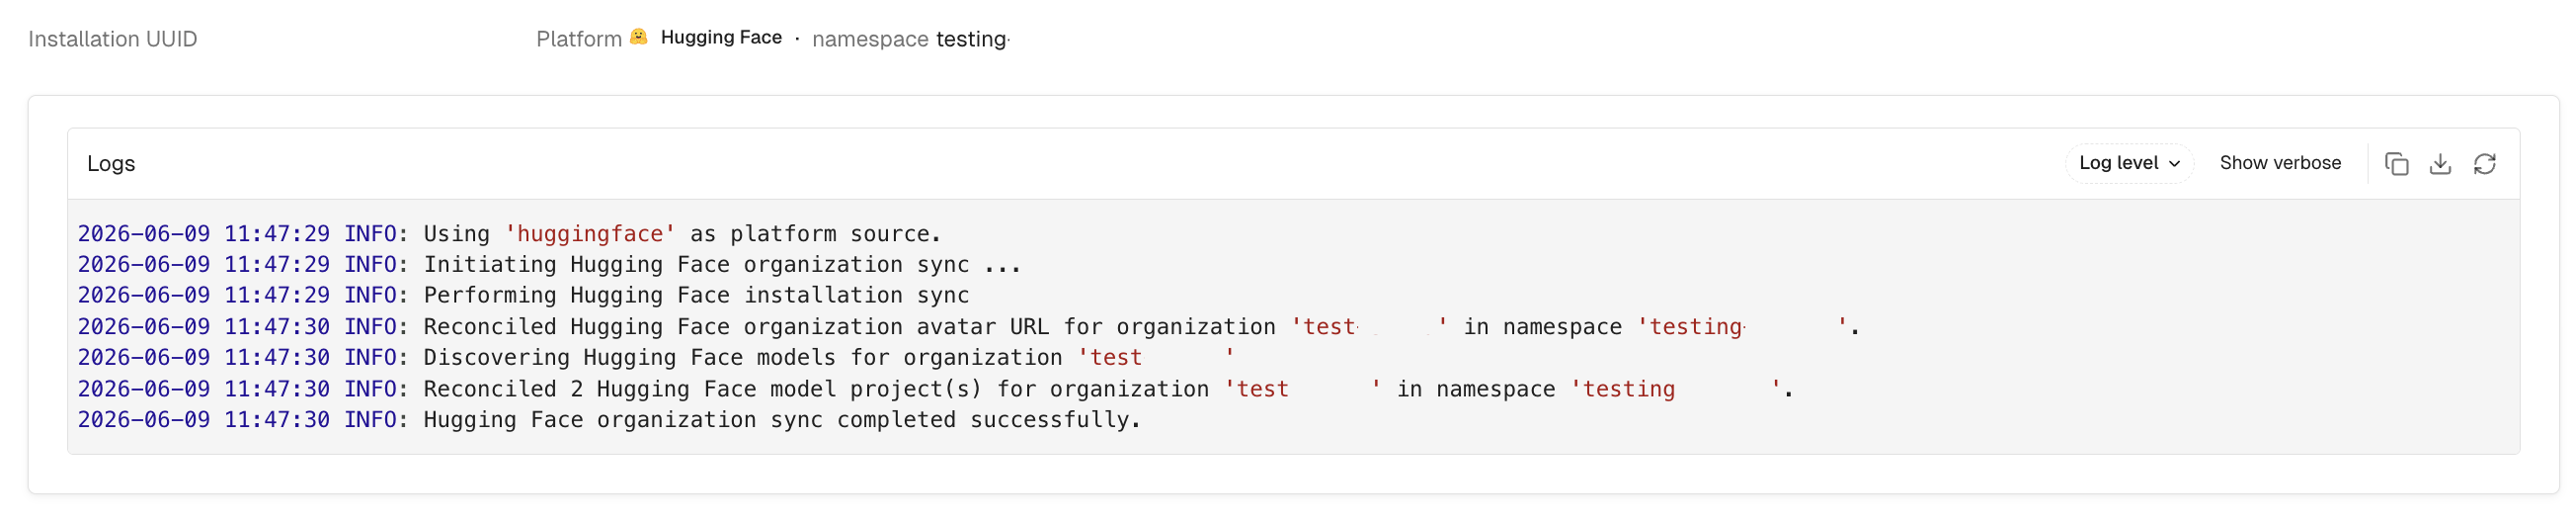
Task: Select log line "Discovering Hugging Face models for organization"
Action: point(656,358)
